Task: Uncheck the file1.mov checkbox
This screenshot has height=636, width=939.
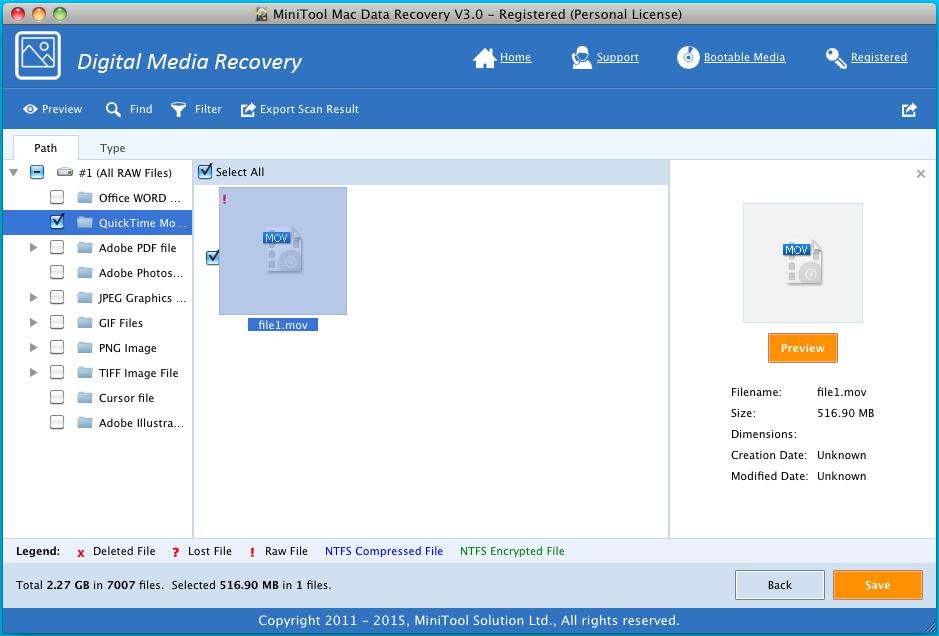Action: click(x=213, y=258)
